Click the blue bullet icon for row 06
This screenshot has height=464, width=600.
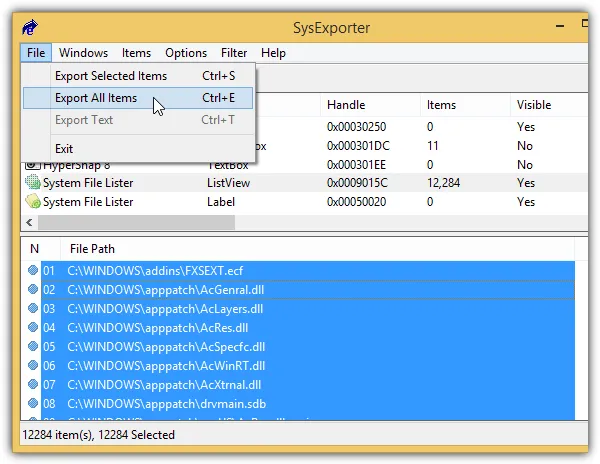click(x=33, y=365)
